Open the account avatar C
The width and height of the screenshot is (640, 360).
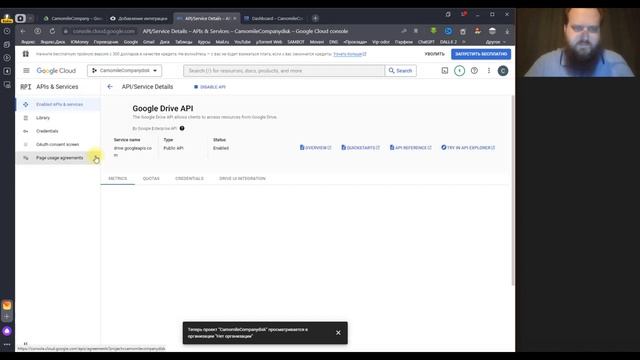click(503, 71)
